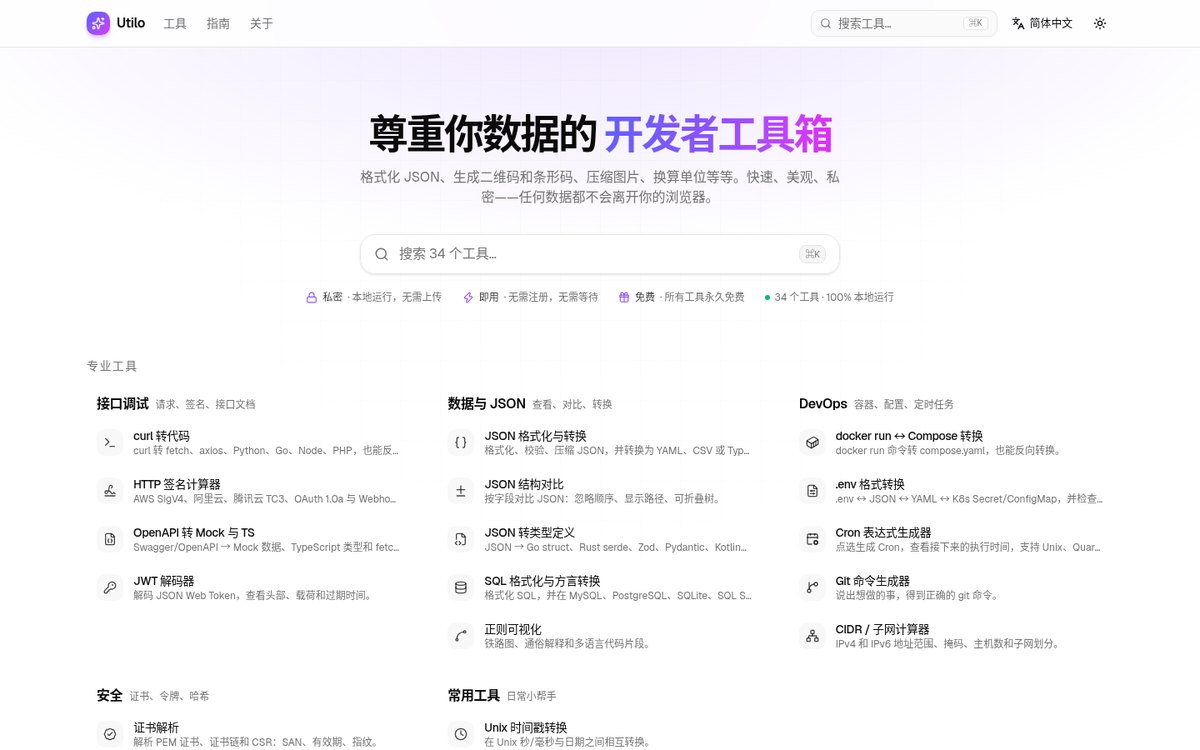Click the 专业工具 section label
The height and width of the screenshot is (750, 1200).
112,366
